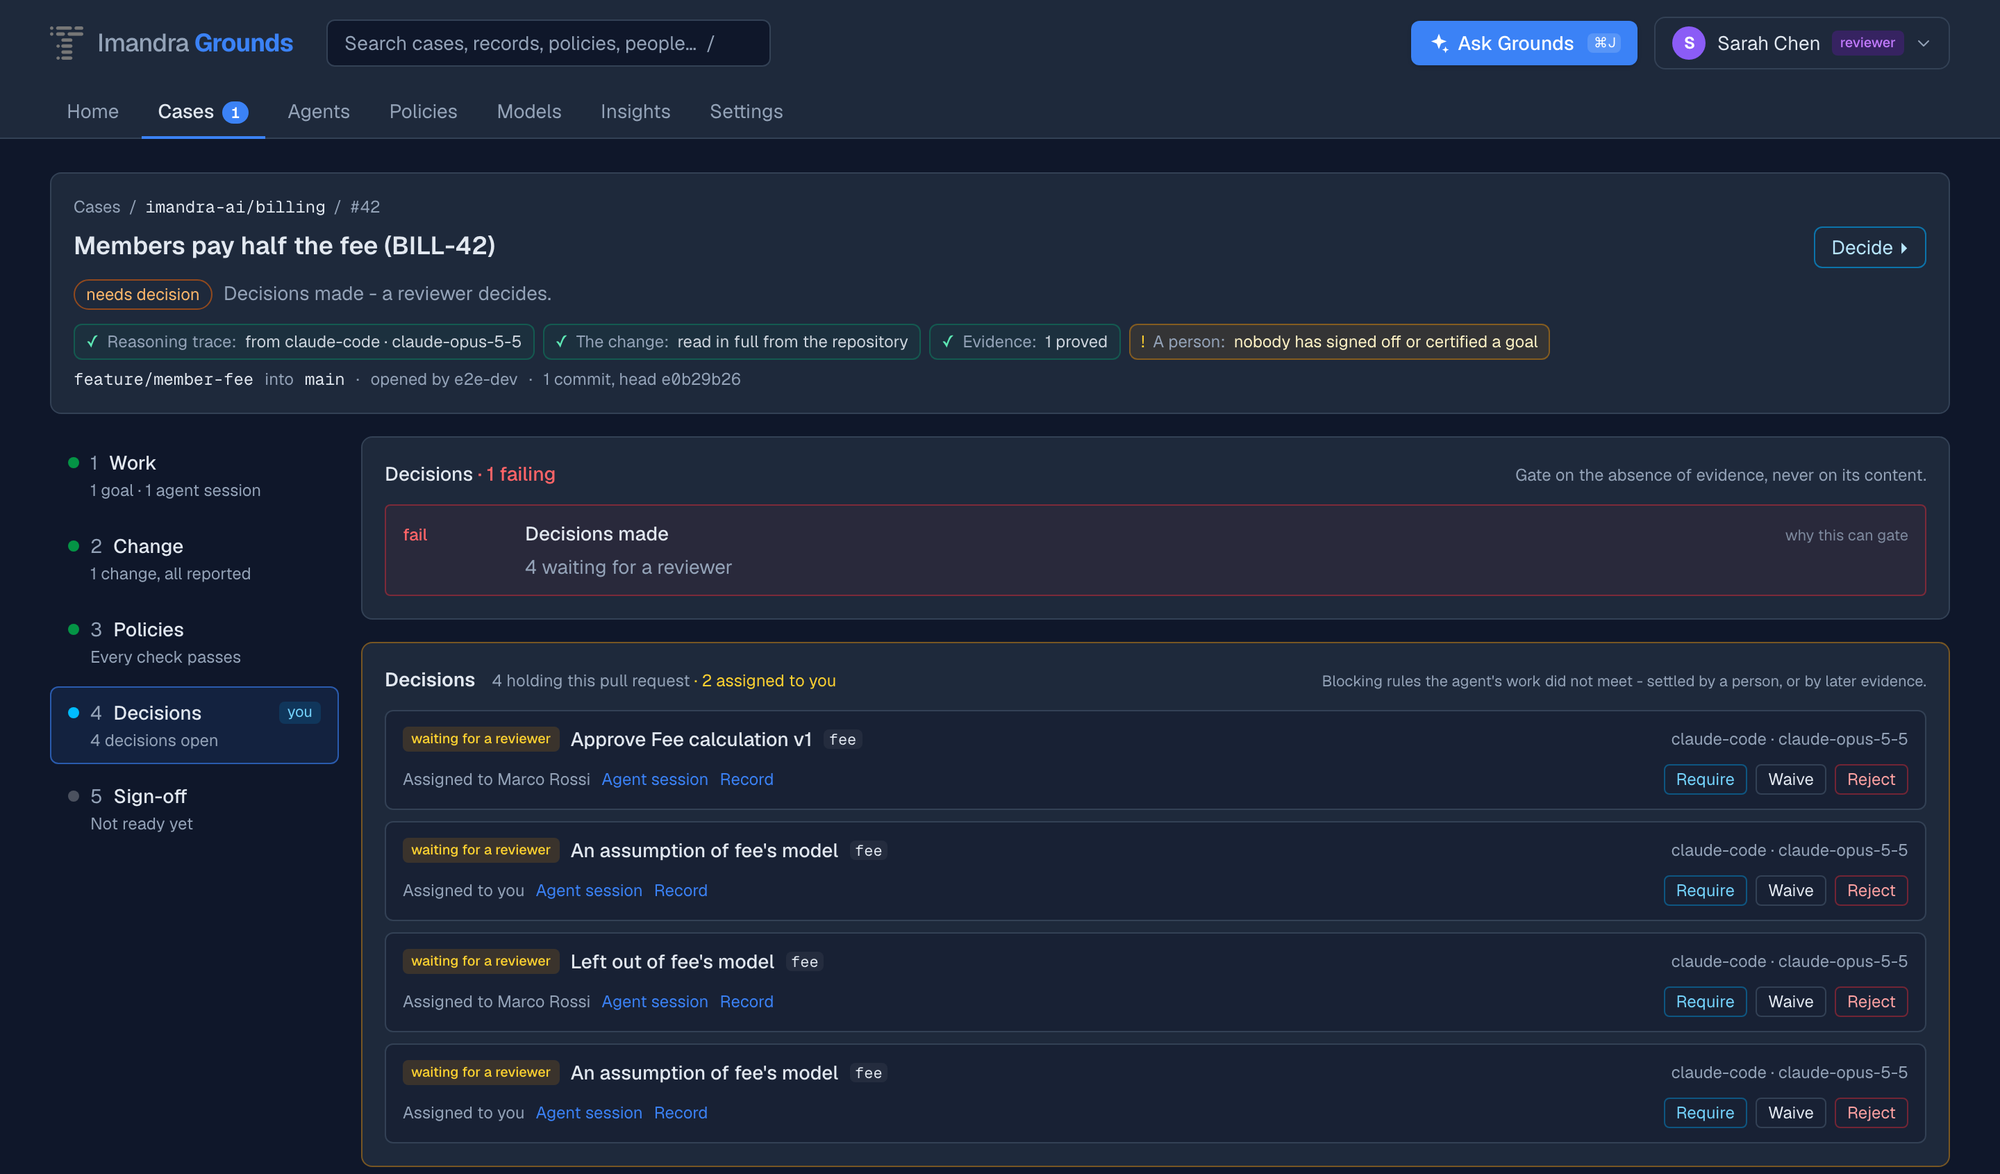Select step 4 Decisions in sidebar
The height and width of the screenshot is (1174, 2000).
tap(194, 725)
